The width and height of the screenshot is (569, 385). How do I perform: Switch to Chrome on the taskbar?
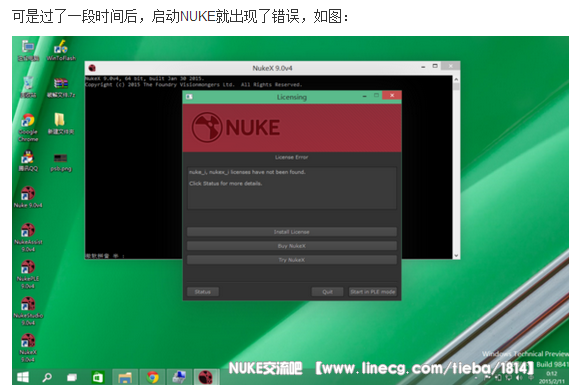point(152,377)
